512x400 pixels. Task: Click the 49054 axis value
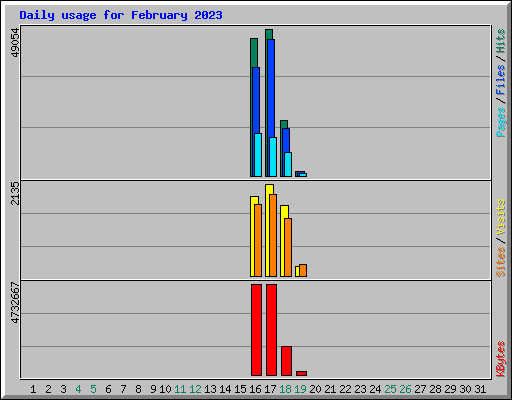(x=15, y=43)
